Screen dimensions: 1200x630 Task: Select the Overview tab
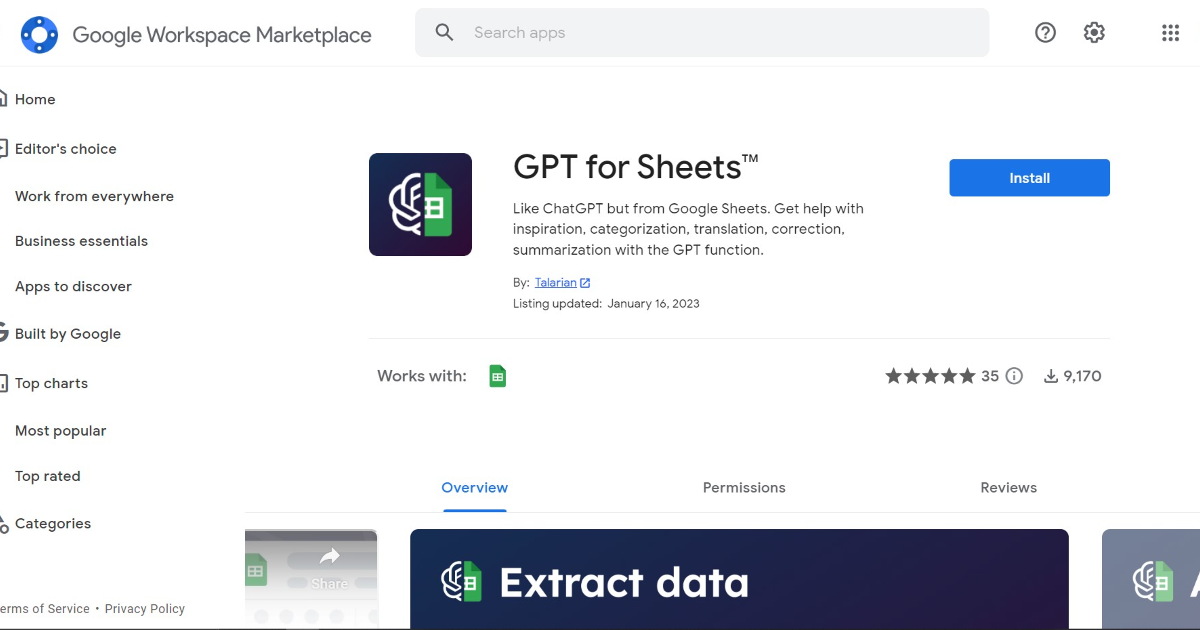pyautogui.click(x=474, y=487)
